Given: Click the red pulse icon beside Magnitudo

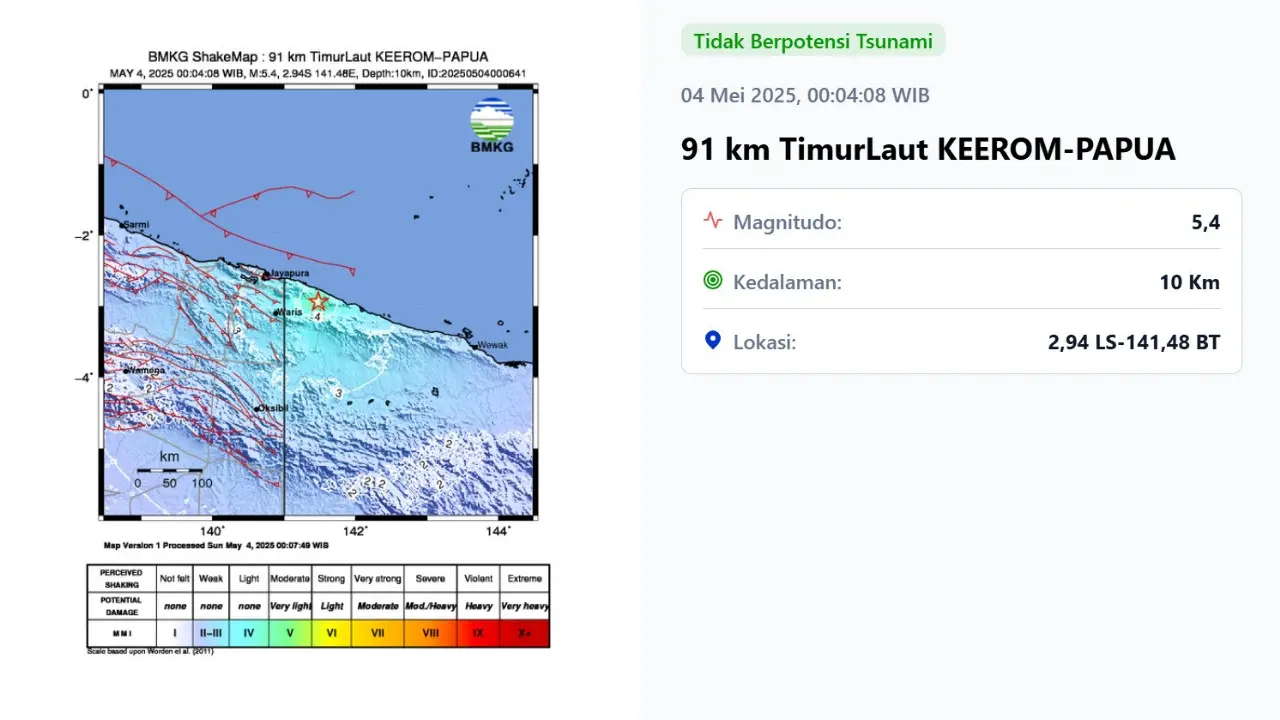Looking at the screenshot, I should [x=713, y=220].
